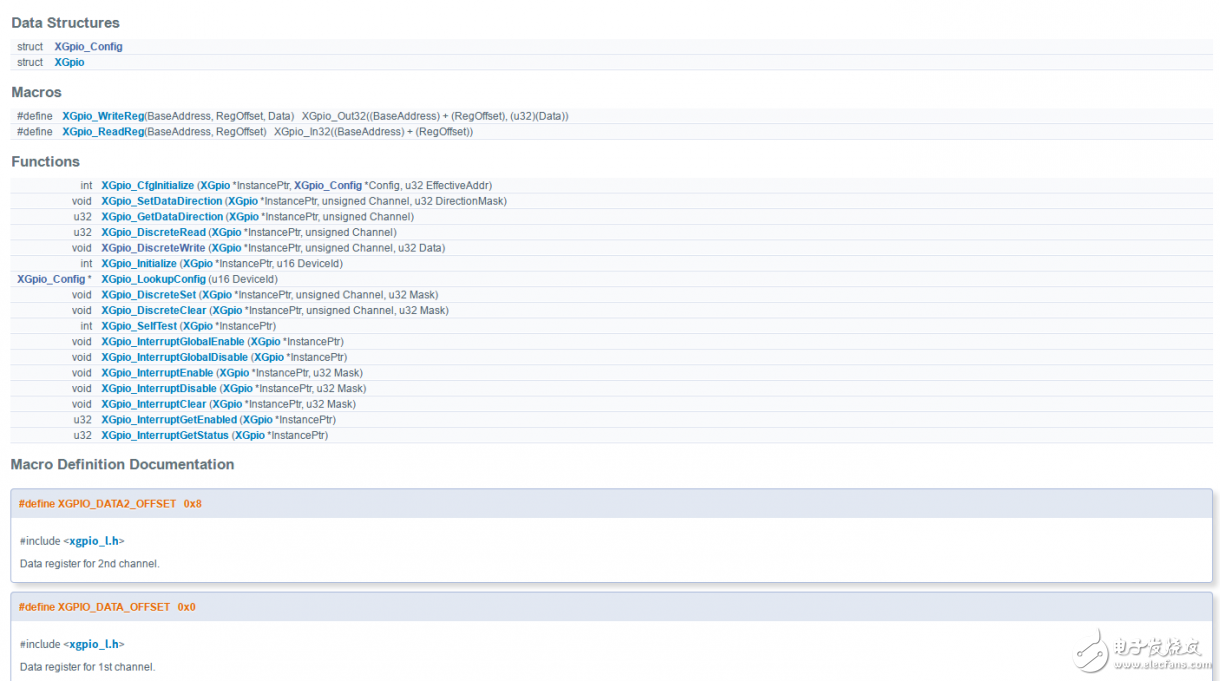
Task: Open XGpio_InterruptGetStatus function link
Action: 165,435
